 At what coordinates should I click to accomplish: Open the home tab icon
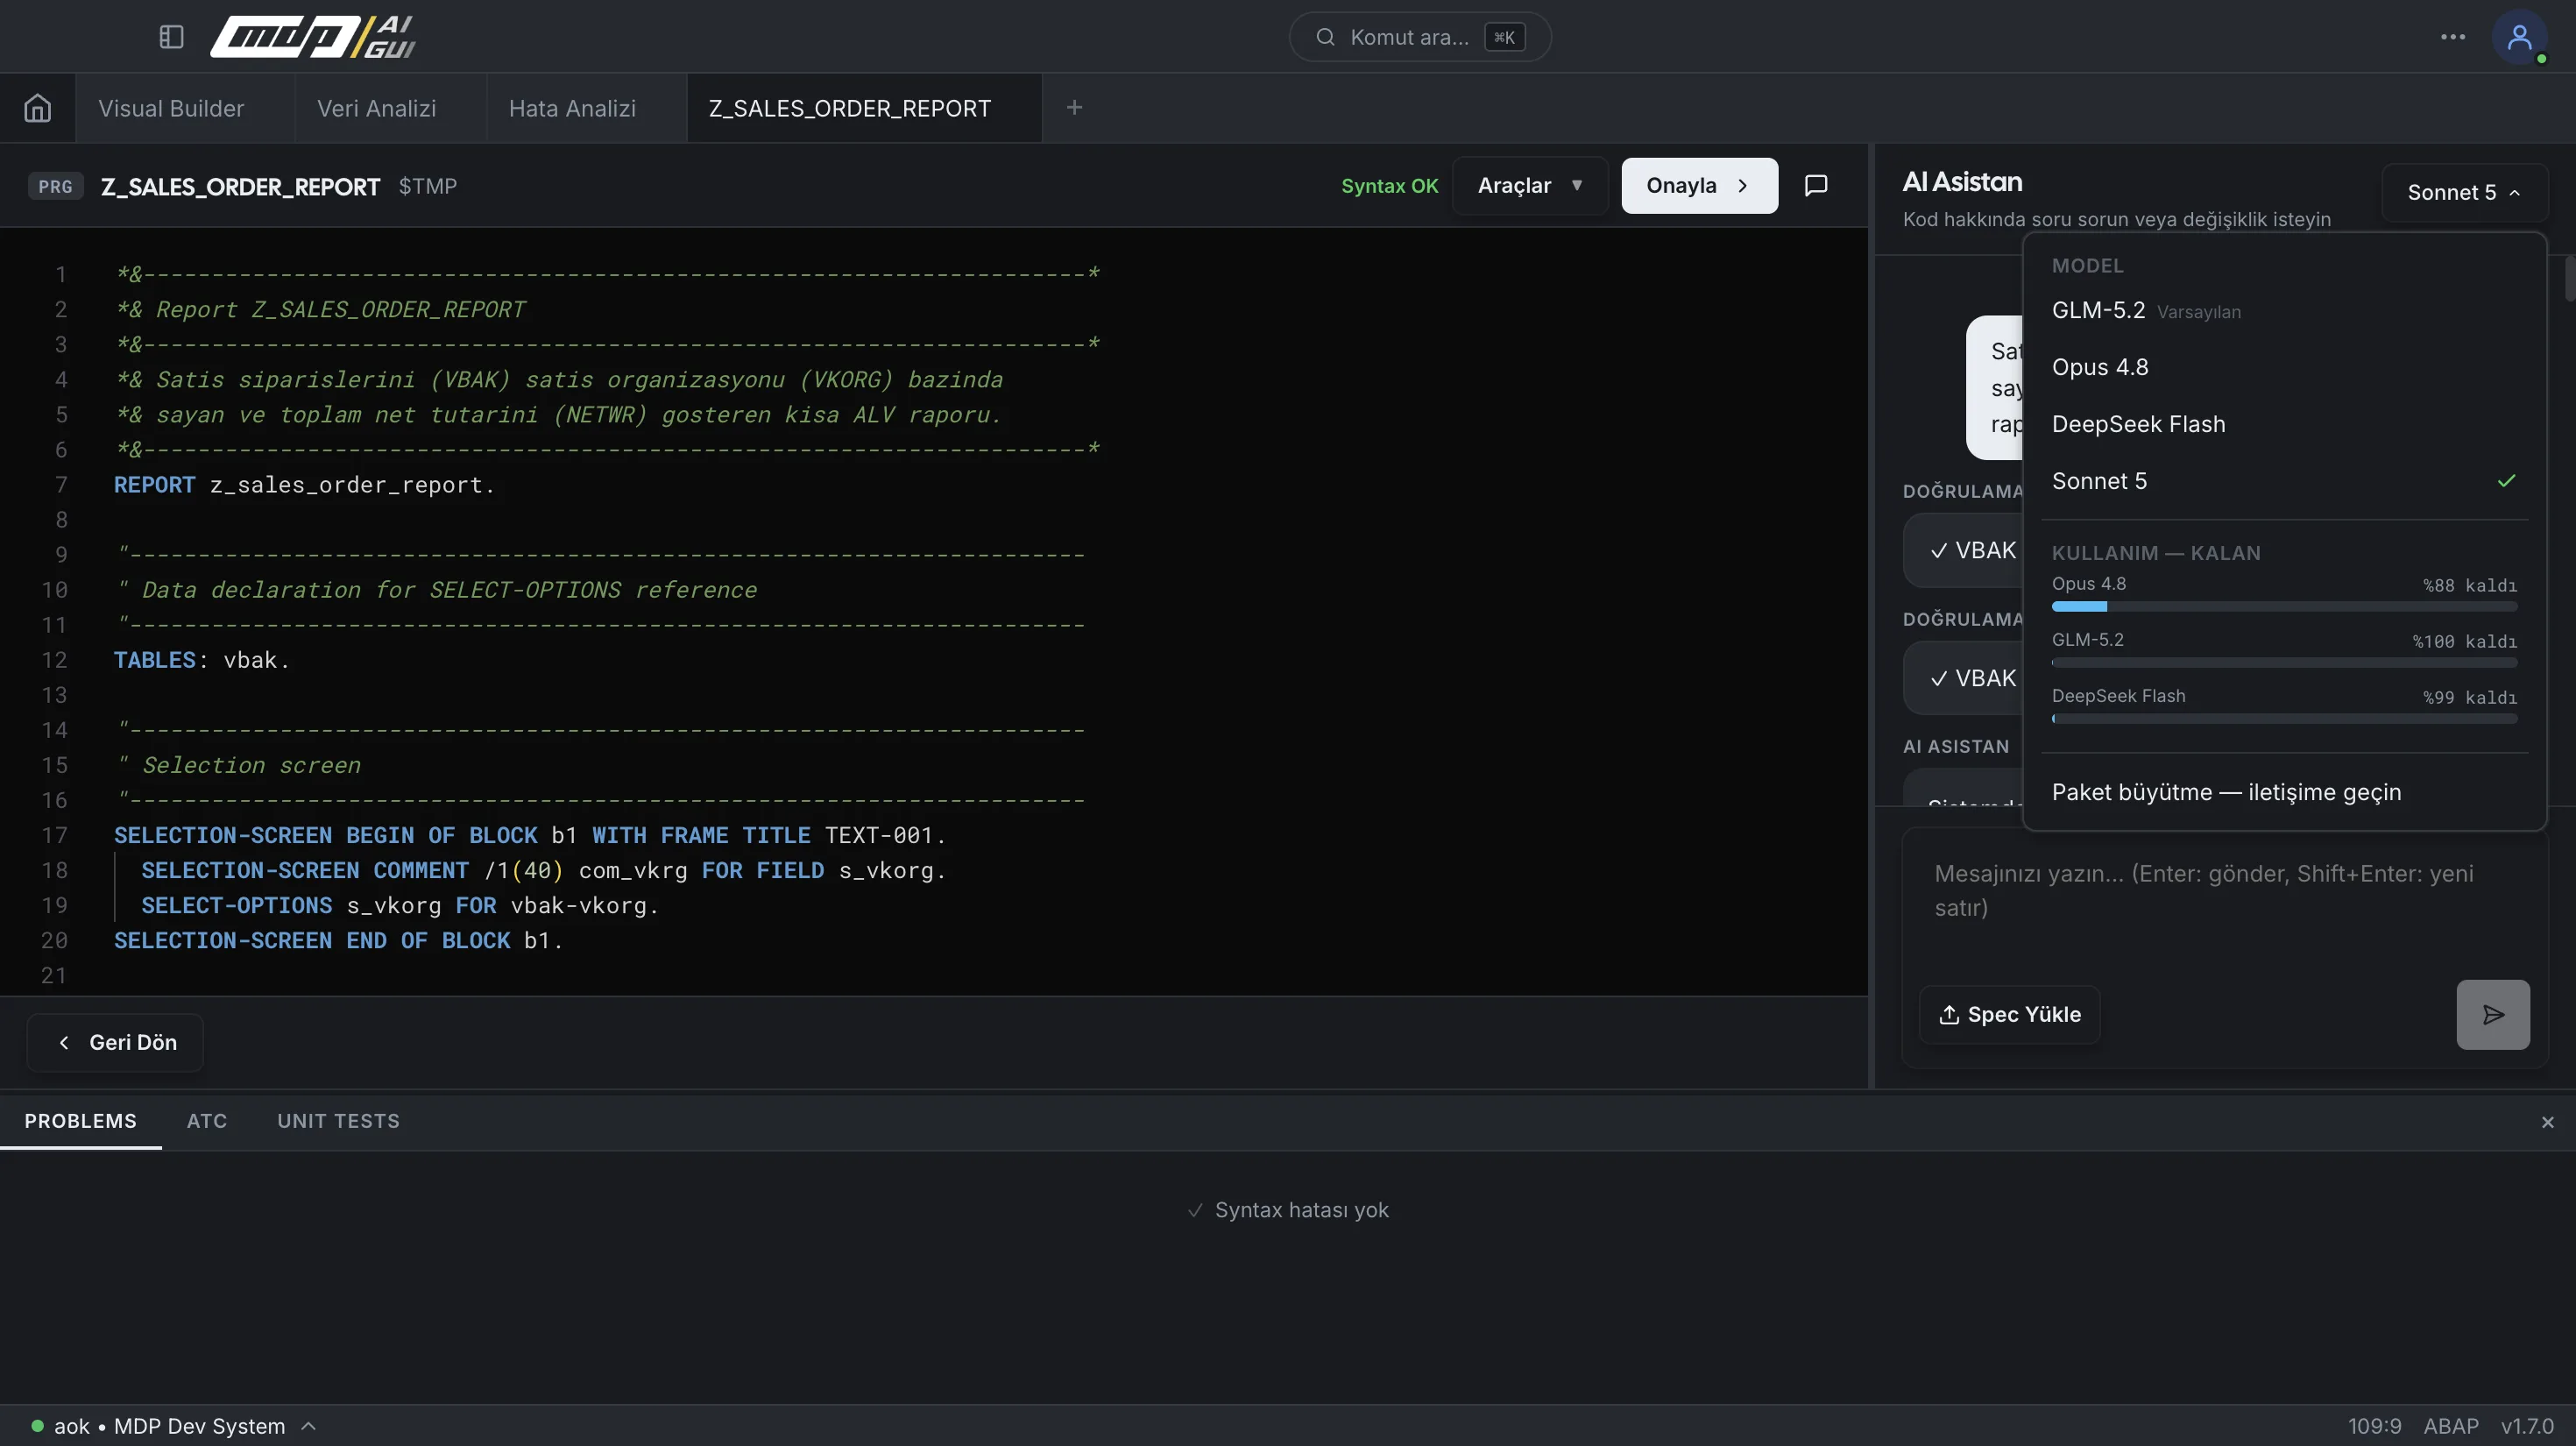pyautogui.click(x=38, y=108)
